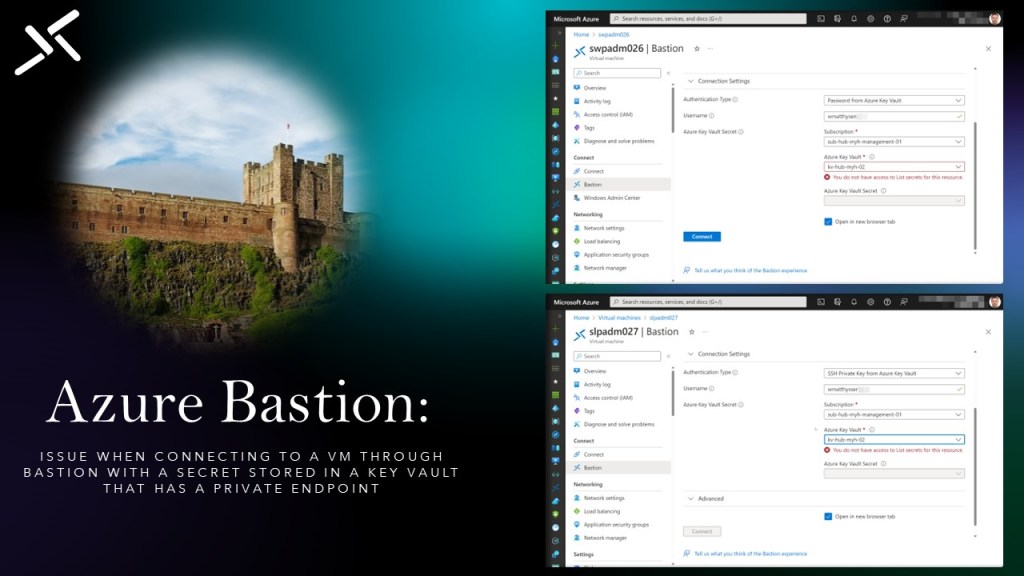The height and width of the screenshot is (576, 1024).
Task: Open SSH Private Key from Azure Key Vault dropdown
Action: 894,373
